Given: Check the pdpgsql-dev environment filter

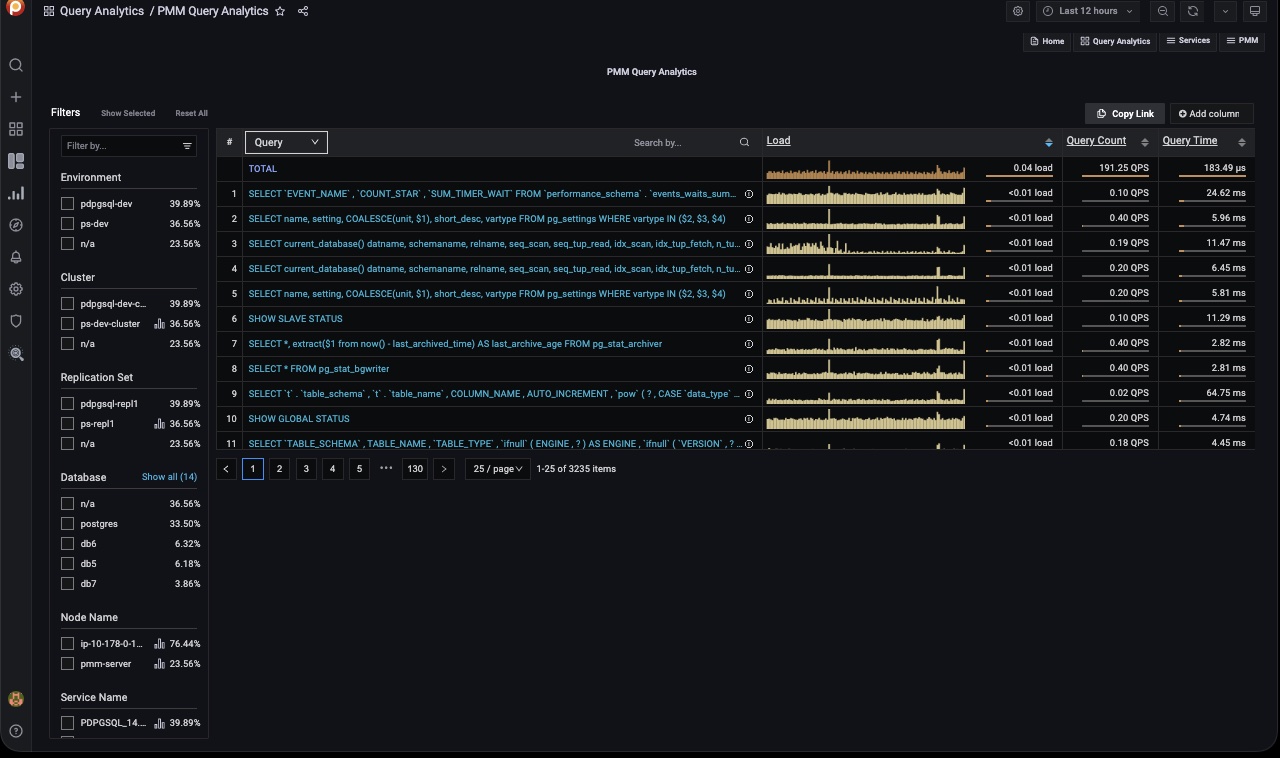Looking at the screenshot, I should click(67, 204).
